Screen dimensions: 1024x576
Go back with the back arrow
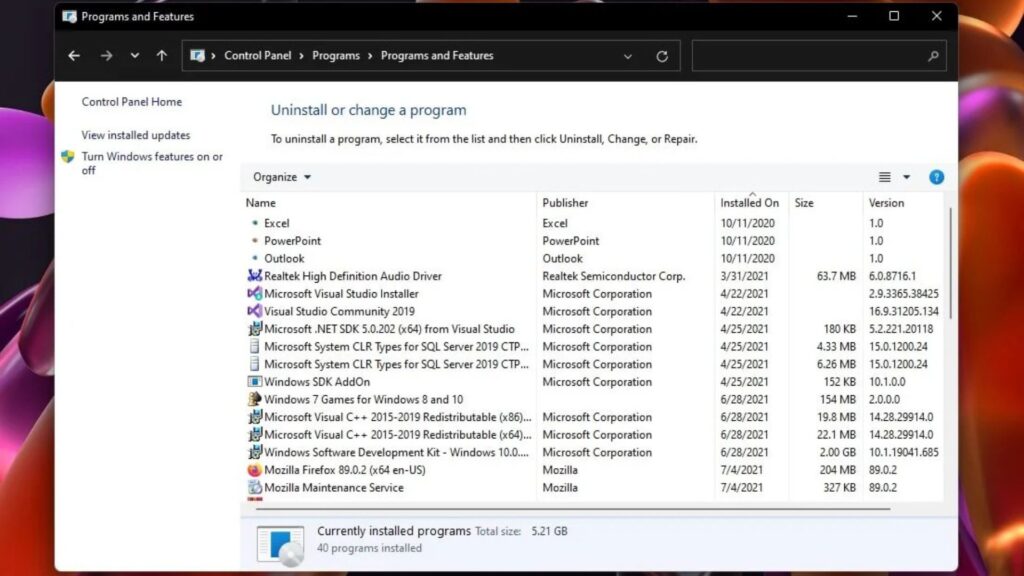[74, 56]
